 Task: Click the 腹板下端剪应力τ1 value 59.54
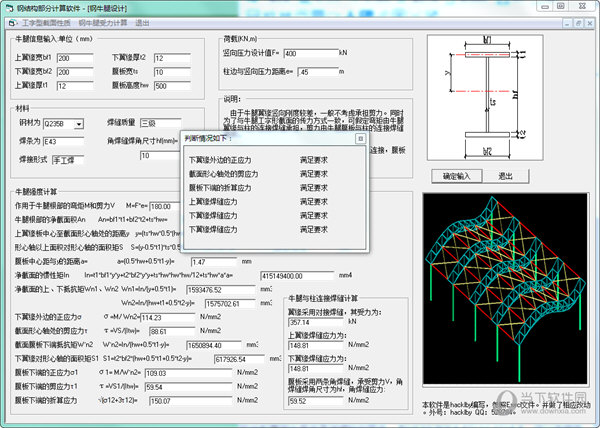pos(188,387)
